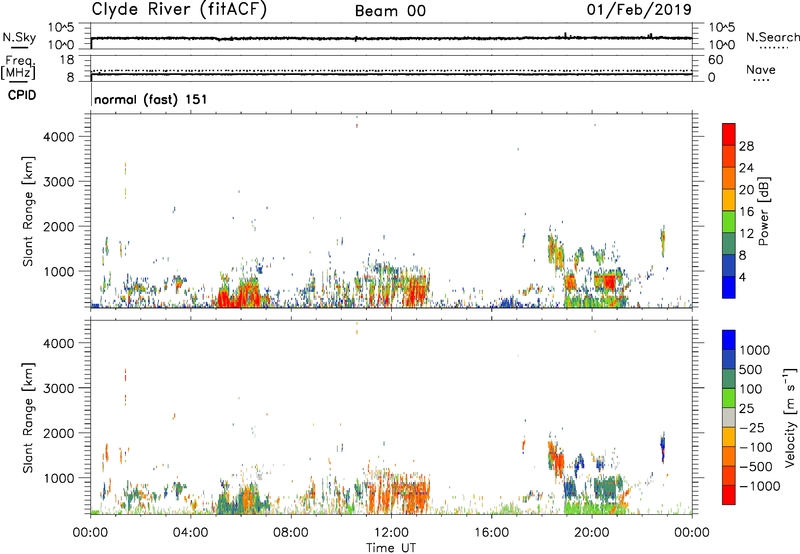The width and height of the screenshot is (800, 554).
Task: Click the "-500" value on velocity colorbar
Action: click(756, 466)
